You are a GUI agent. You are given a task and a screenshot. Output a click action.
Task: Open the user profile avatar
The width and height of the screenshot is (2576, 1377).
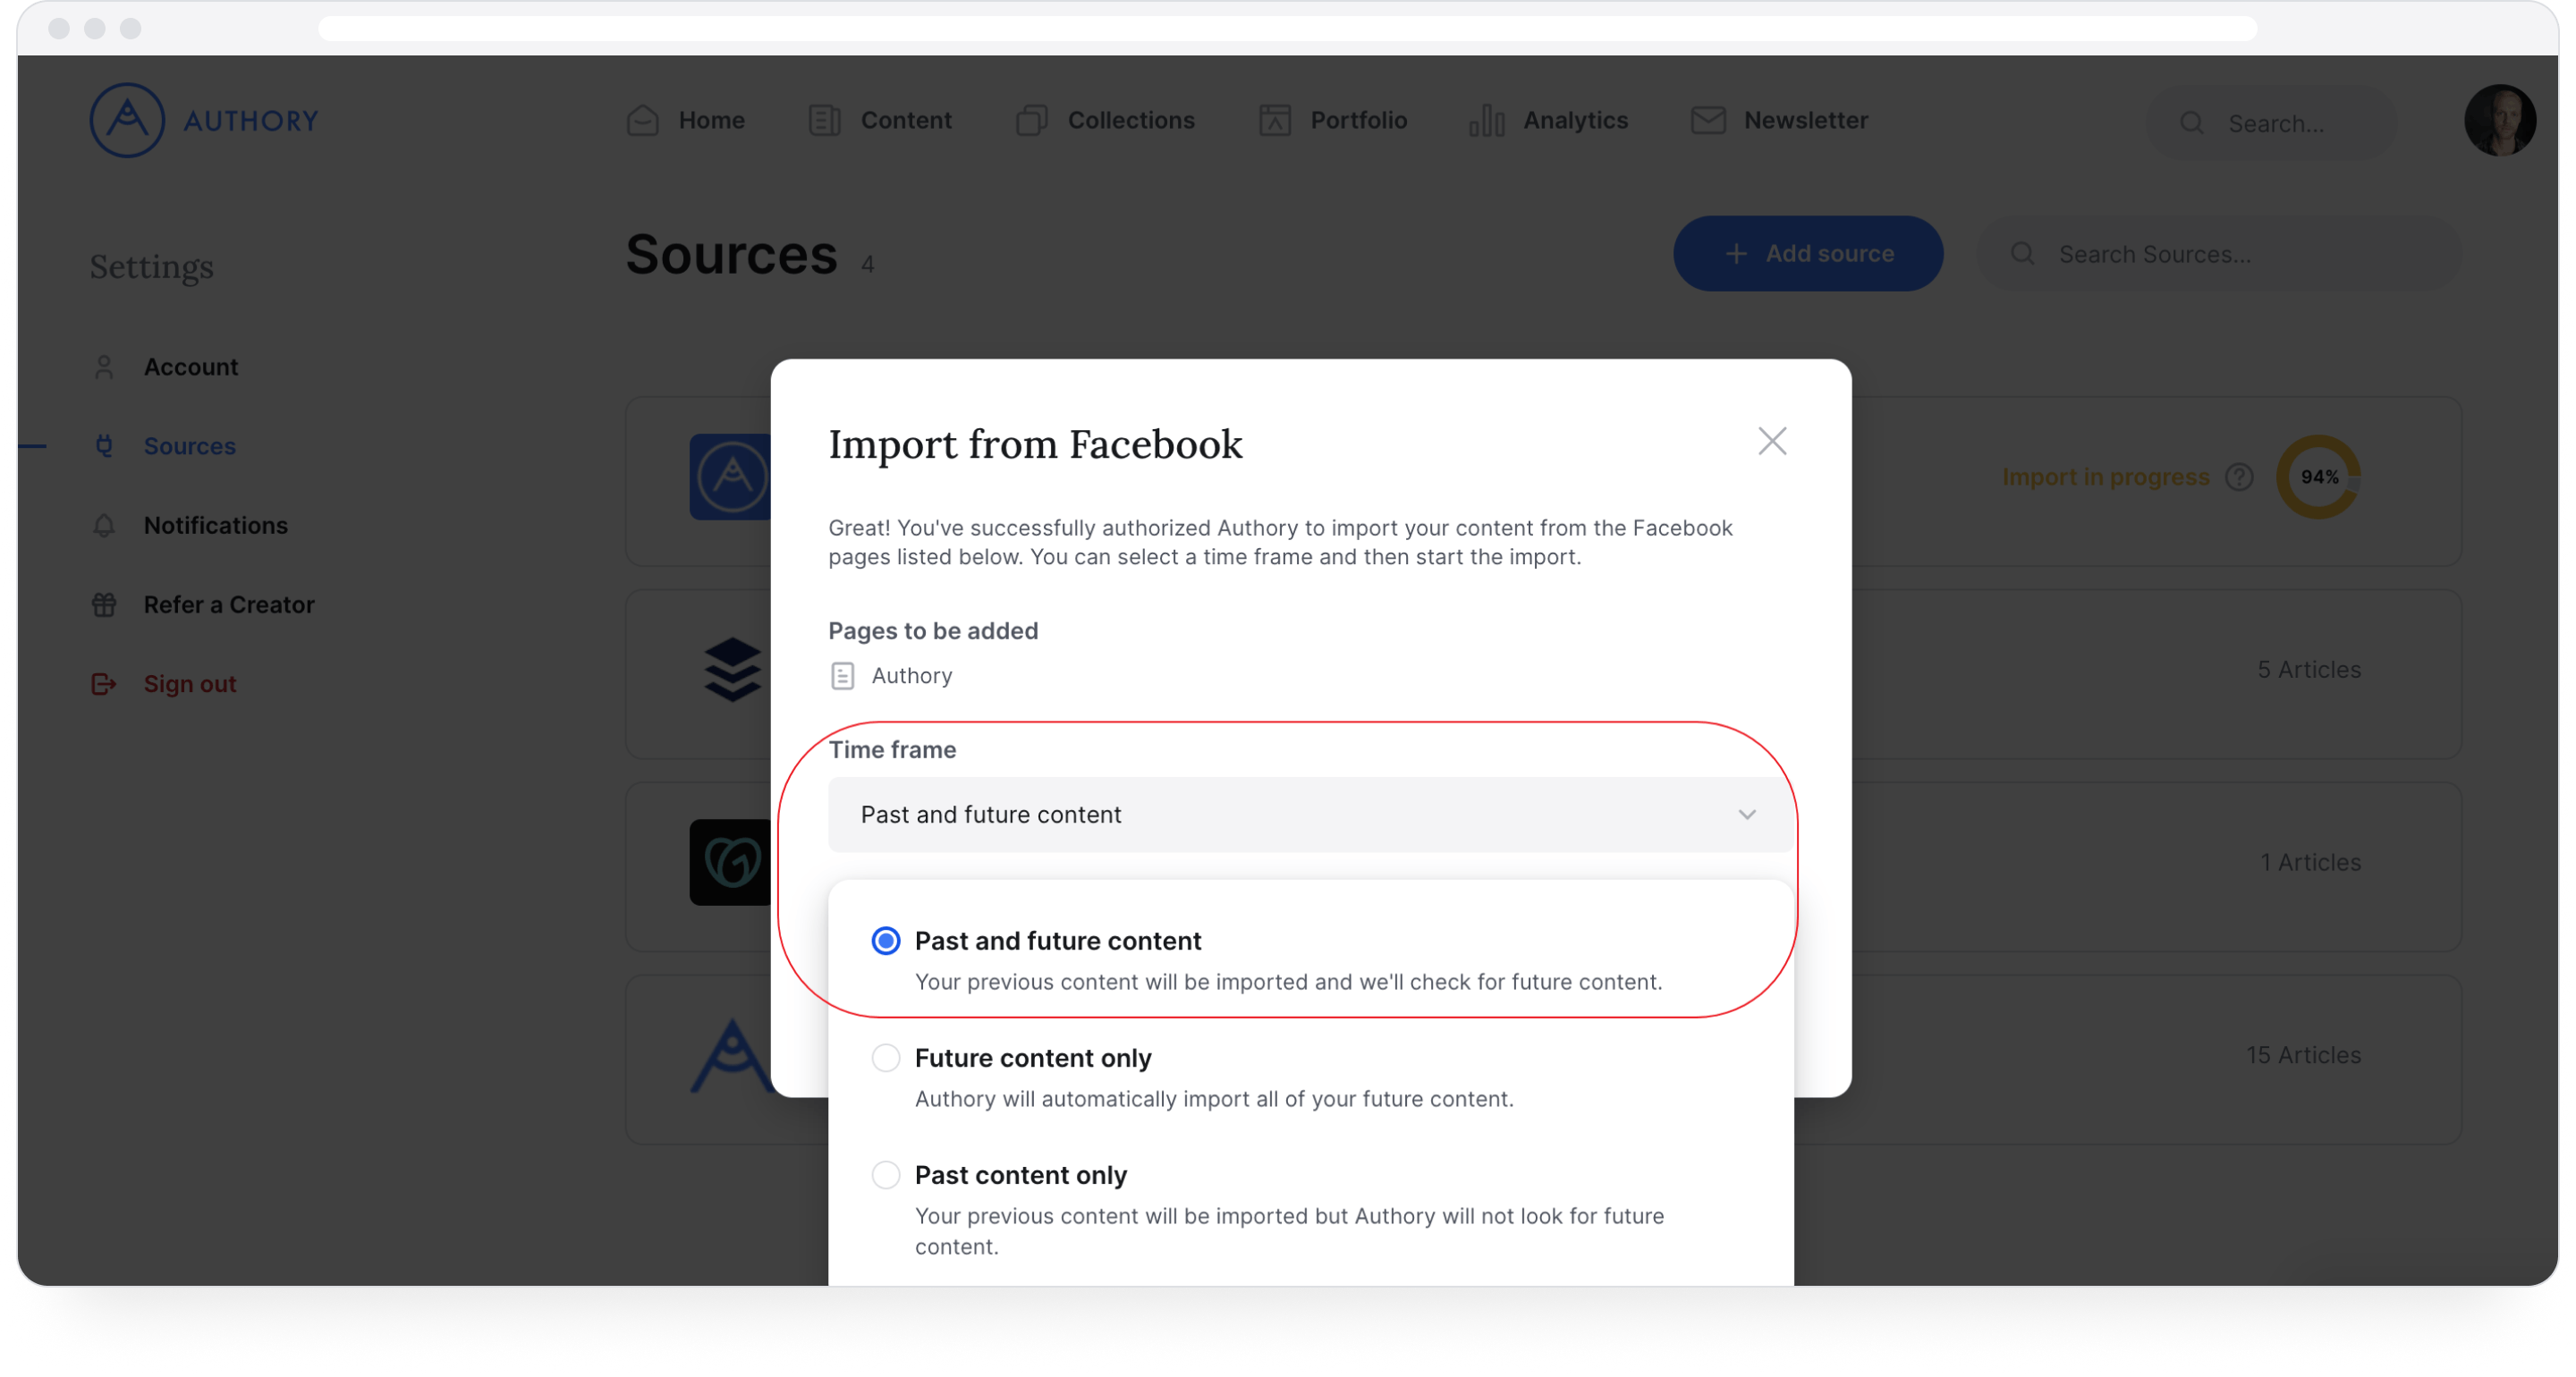coord(2499,120)
